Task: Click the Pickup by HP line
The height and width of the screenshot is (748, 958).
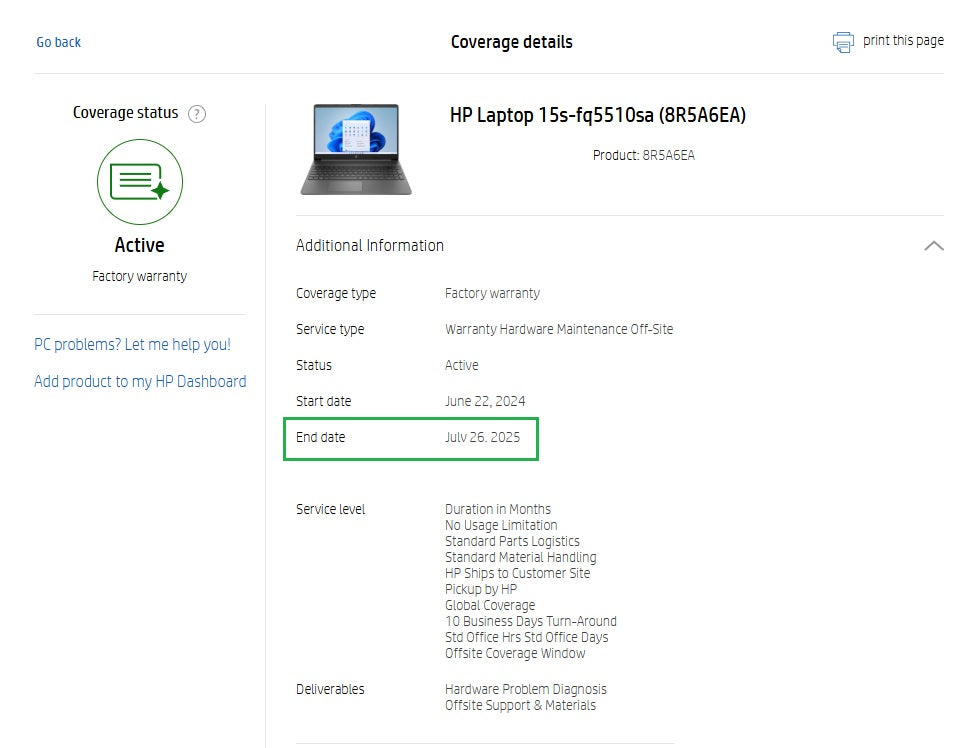Action: click(481, 589)
